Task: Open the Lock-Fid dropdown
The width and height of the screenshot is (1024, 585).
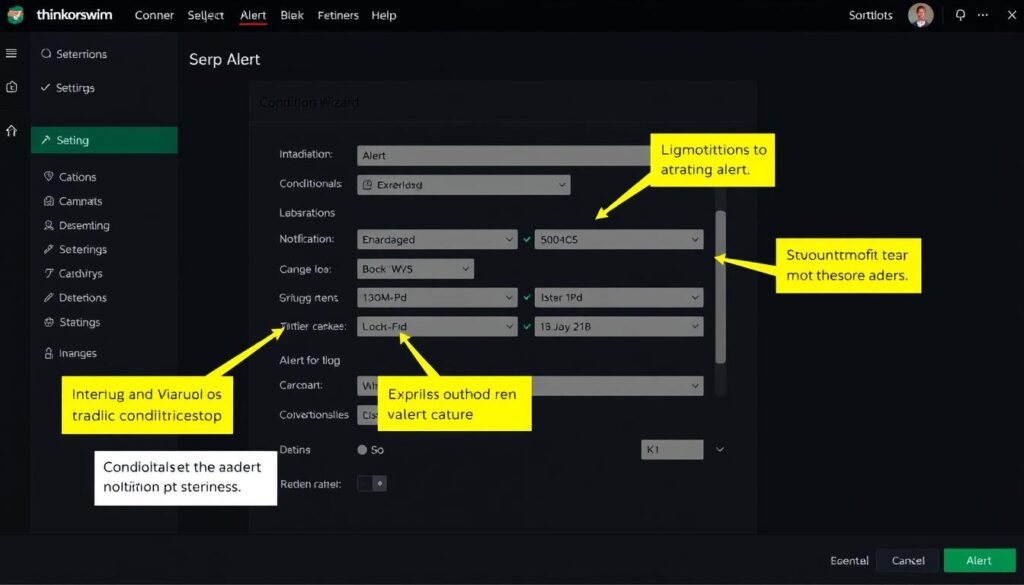Action: click(438, 326)
